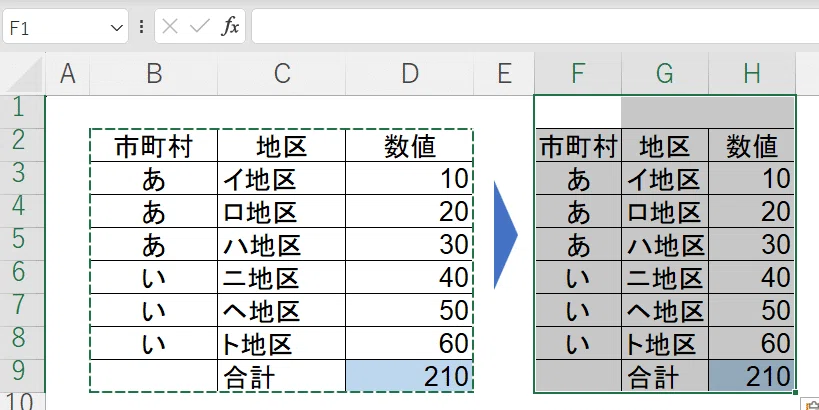Click the fill handle at selection corner

pos(795,392)
